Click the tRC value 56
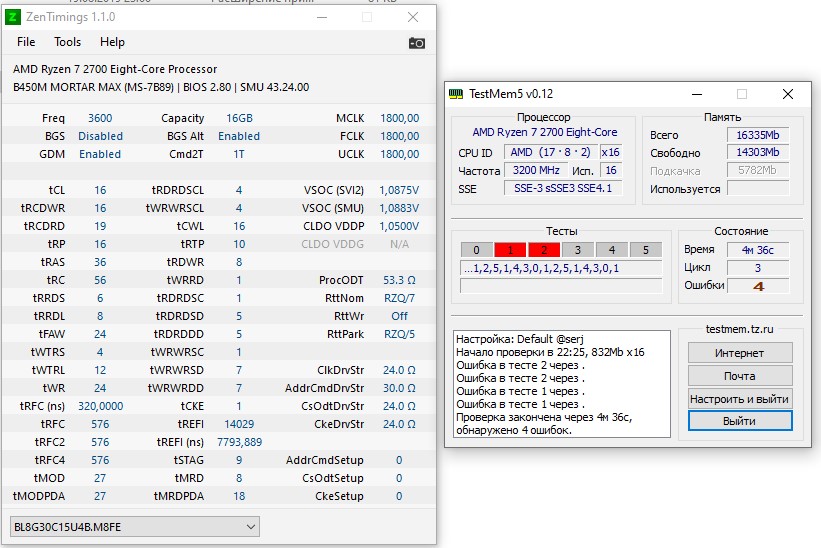 pyautogui.click(x=100, y=280)
